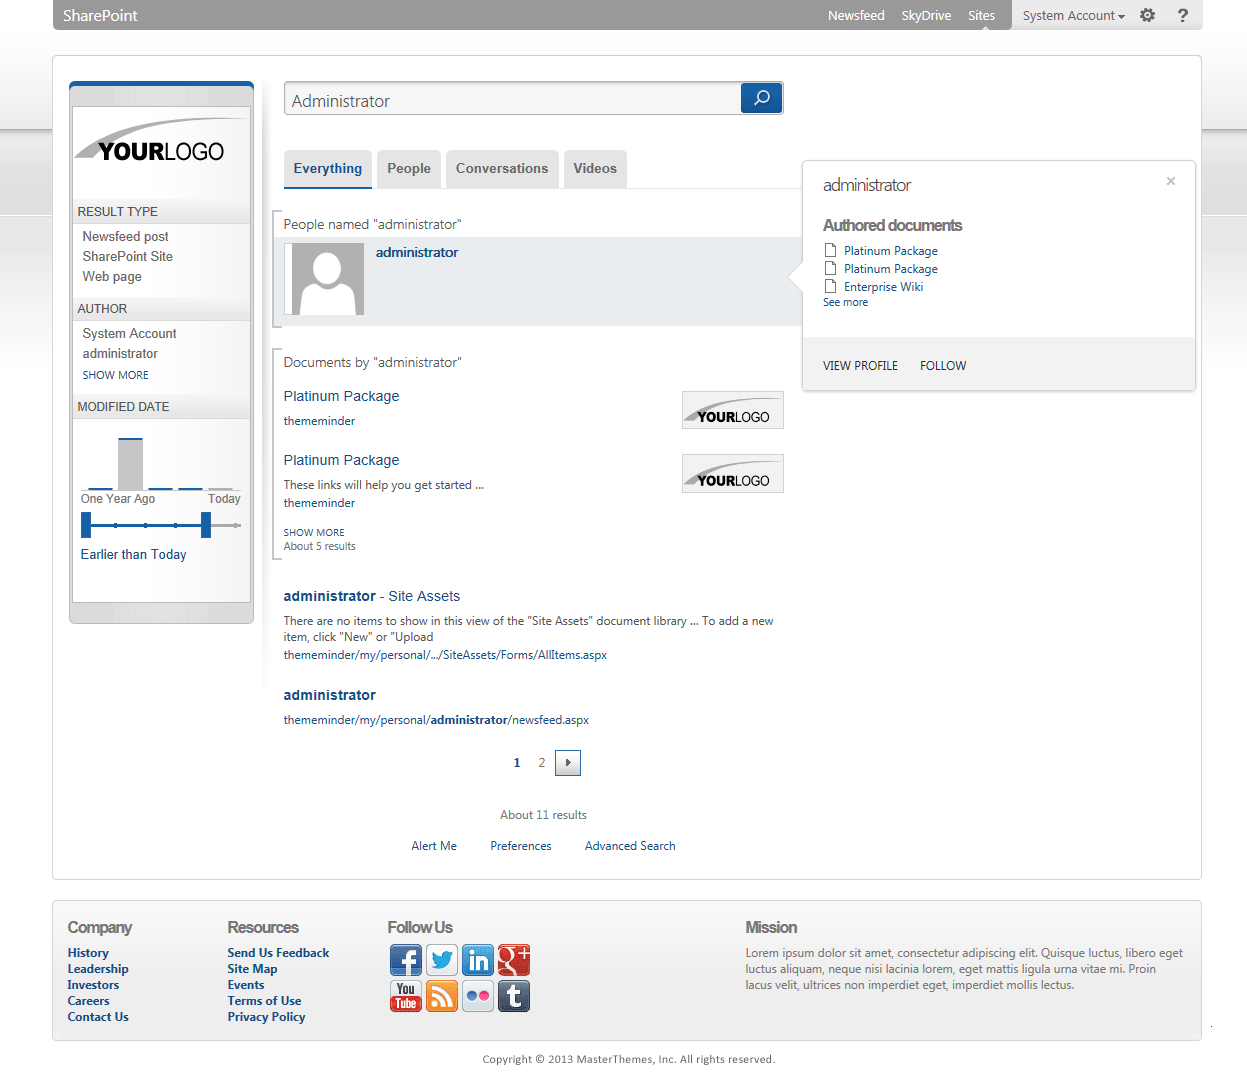Visit the Facebook page via its icon
The image size is (1247, 1078).
[406, 960]
